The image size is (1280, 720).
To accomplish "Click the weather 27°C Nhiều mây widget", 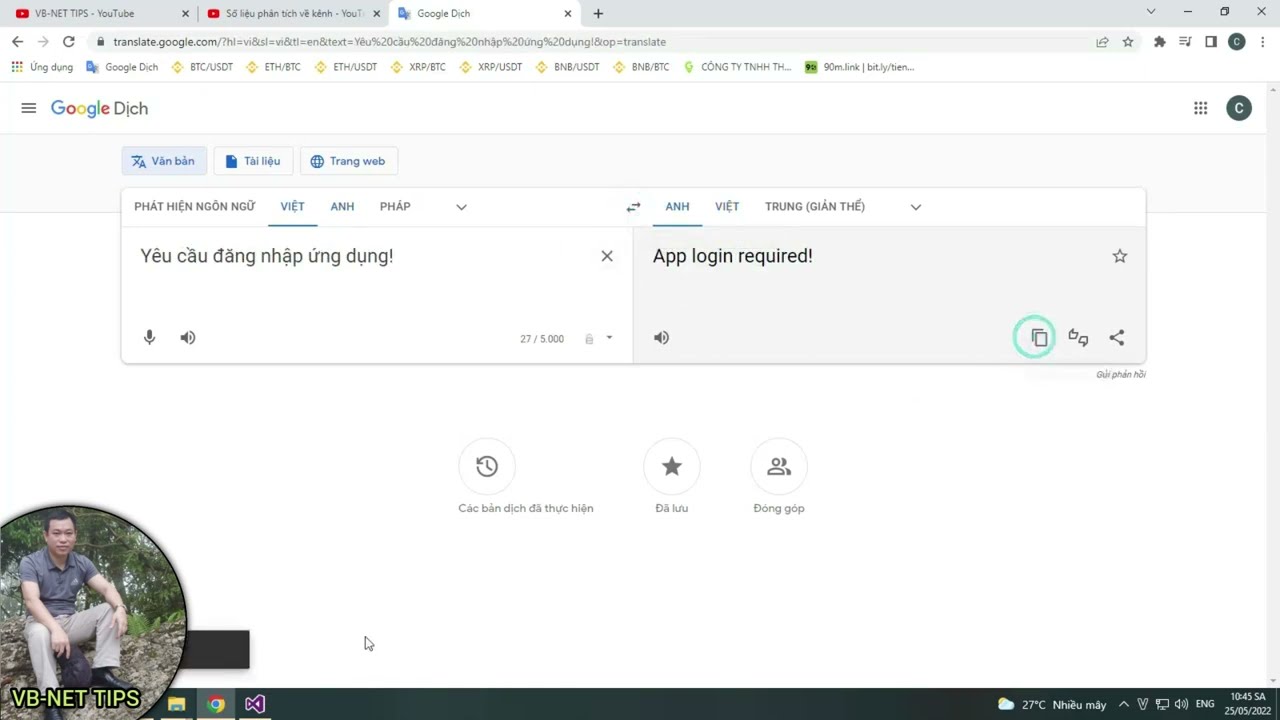I will [x=1052, y=704].
